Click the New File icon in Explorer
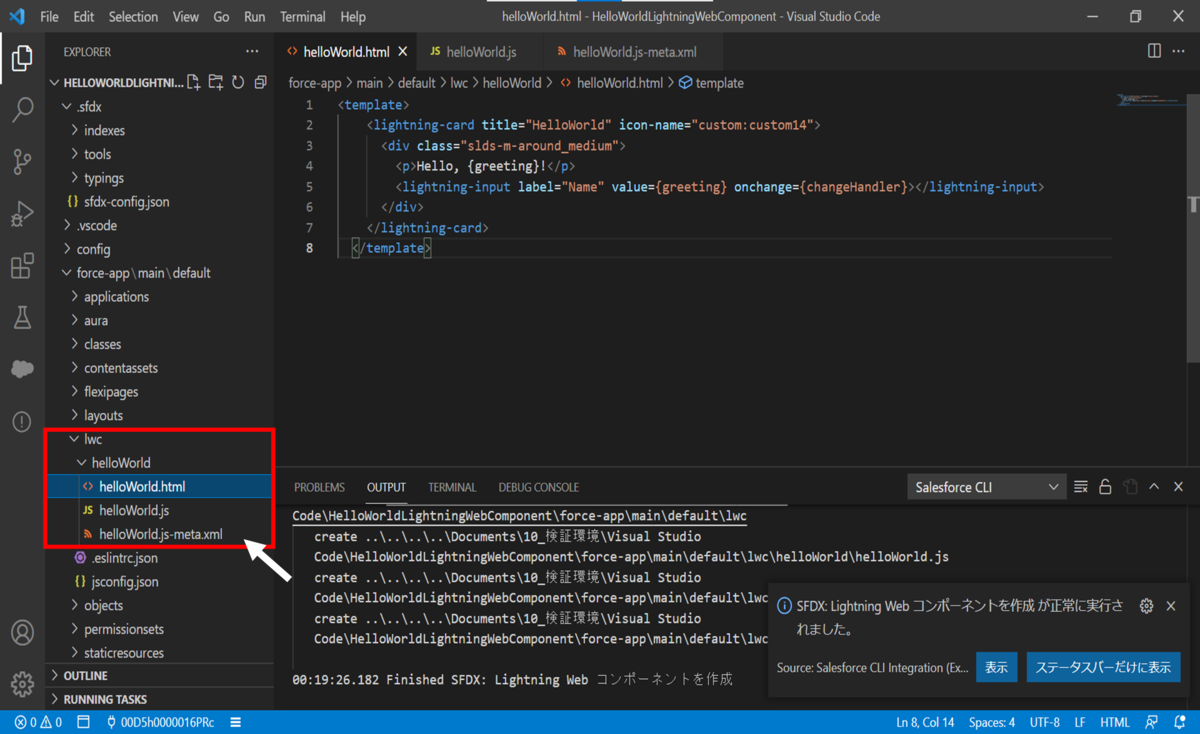1200x734 pixels. click(194, 83)
